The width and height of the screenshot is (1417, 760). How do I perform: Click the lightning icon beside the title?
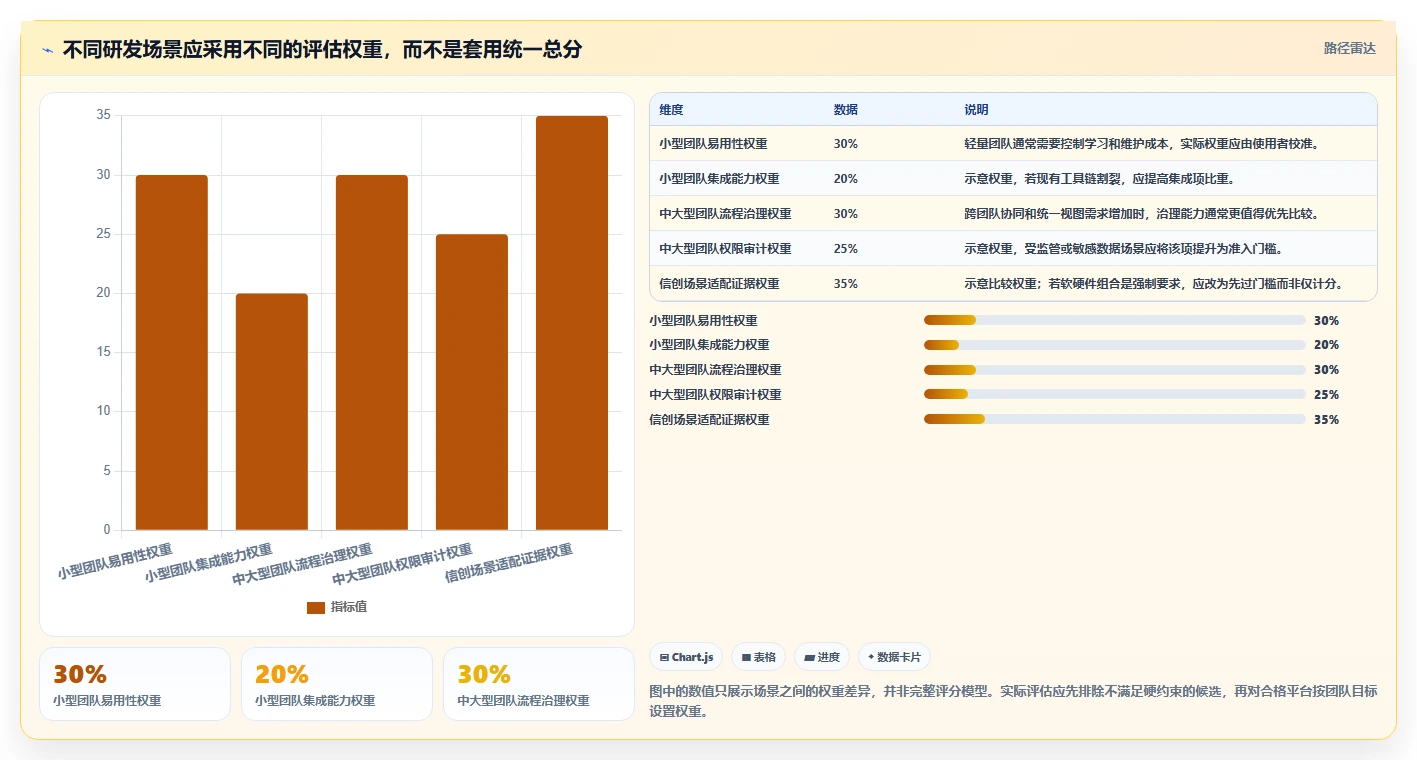48,50
